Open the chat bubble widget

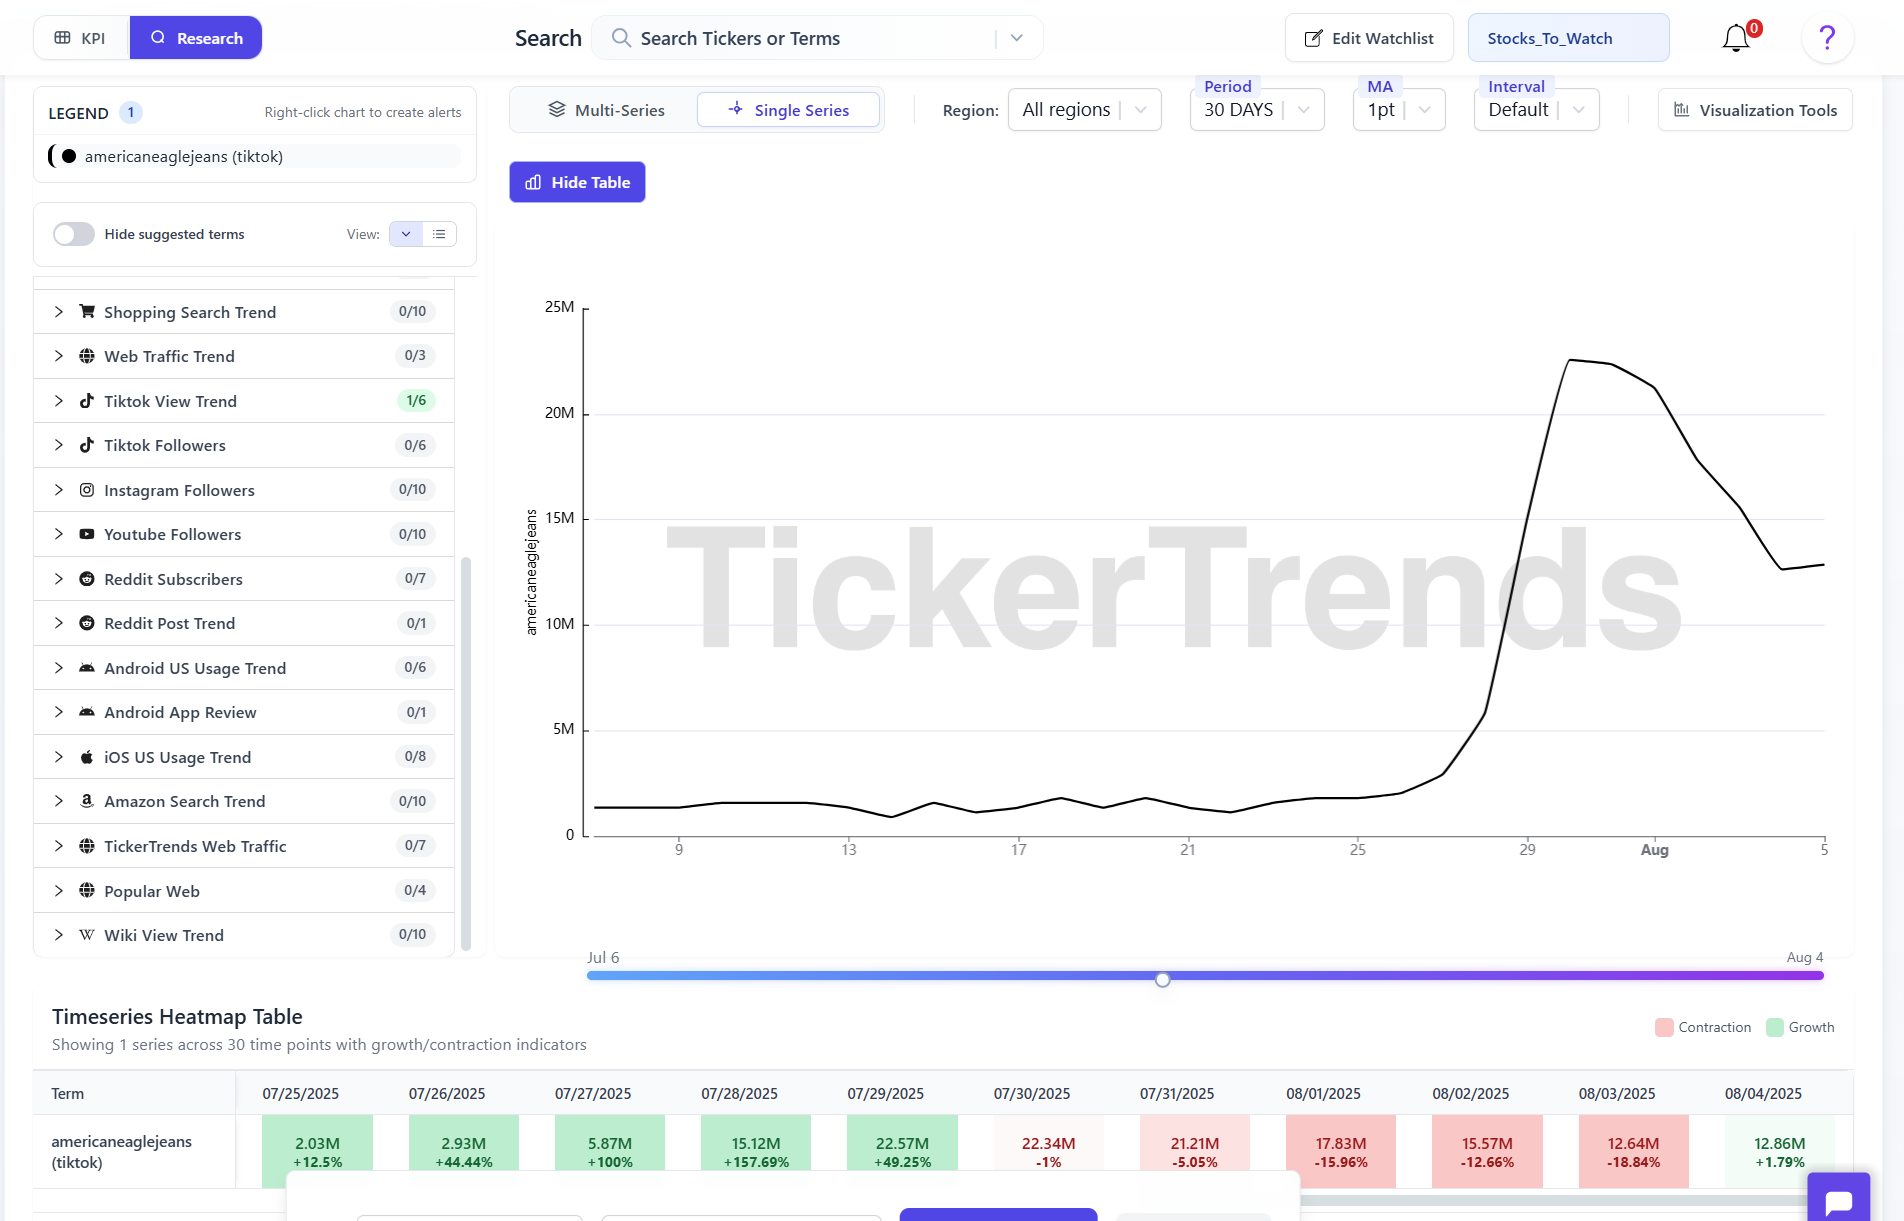coord(1838,1200)
